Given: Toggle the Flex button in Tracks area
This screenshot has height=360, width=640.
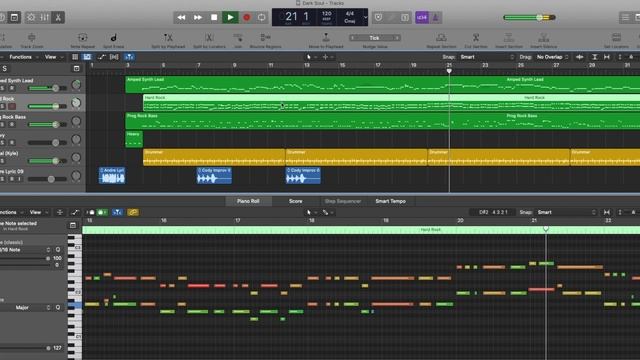Looking at the screenshot, I should (x=114, y=57).
